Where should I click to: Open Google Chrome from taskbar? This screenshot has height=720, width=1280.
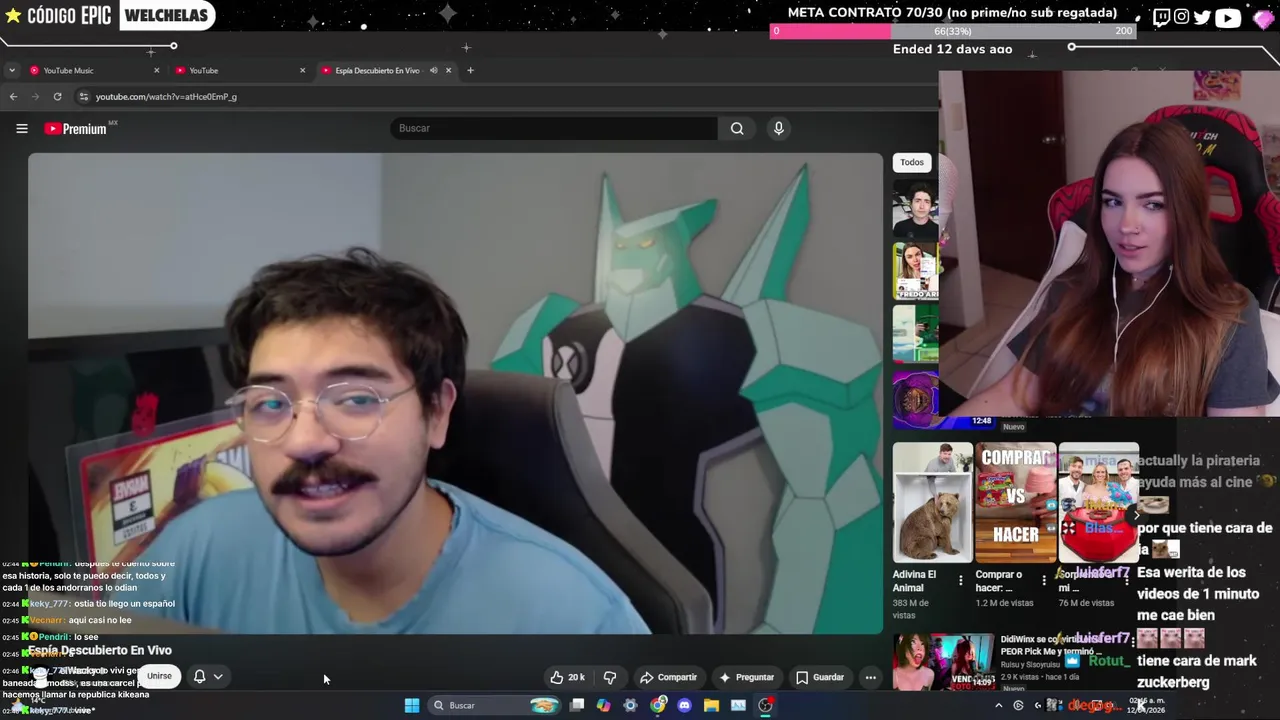click(657, 705)
